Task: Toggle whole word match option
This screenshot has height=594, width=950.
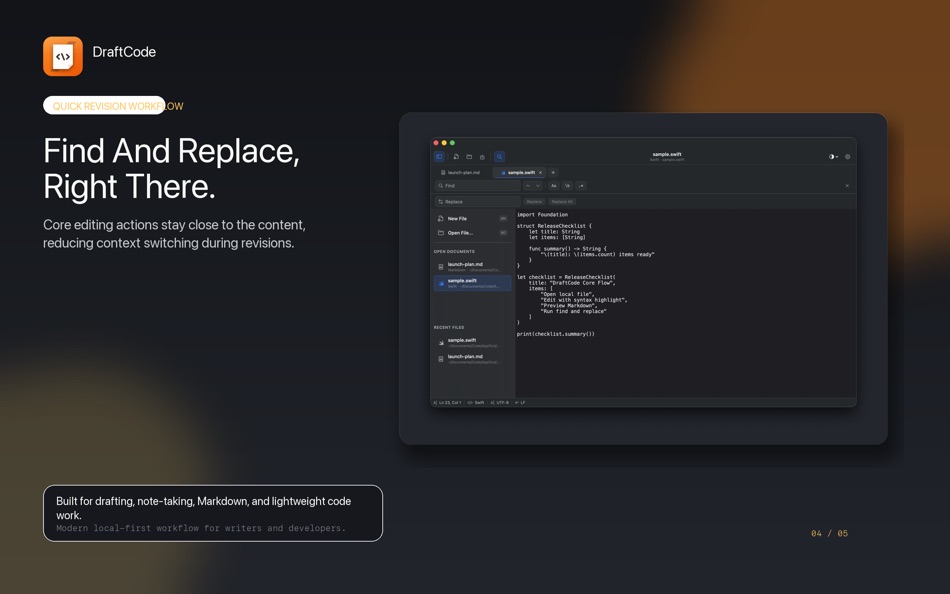Action: click(567, 185)
